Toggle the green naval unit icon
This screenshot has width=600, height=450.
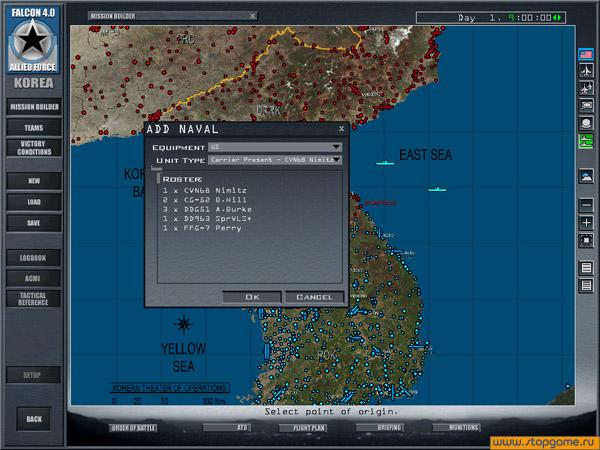[x=586, y=141]
